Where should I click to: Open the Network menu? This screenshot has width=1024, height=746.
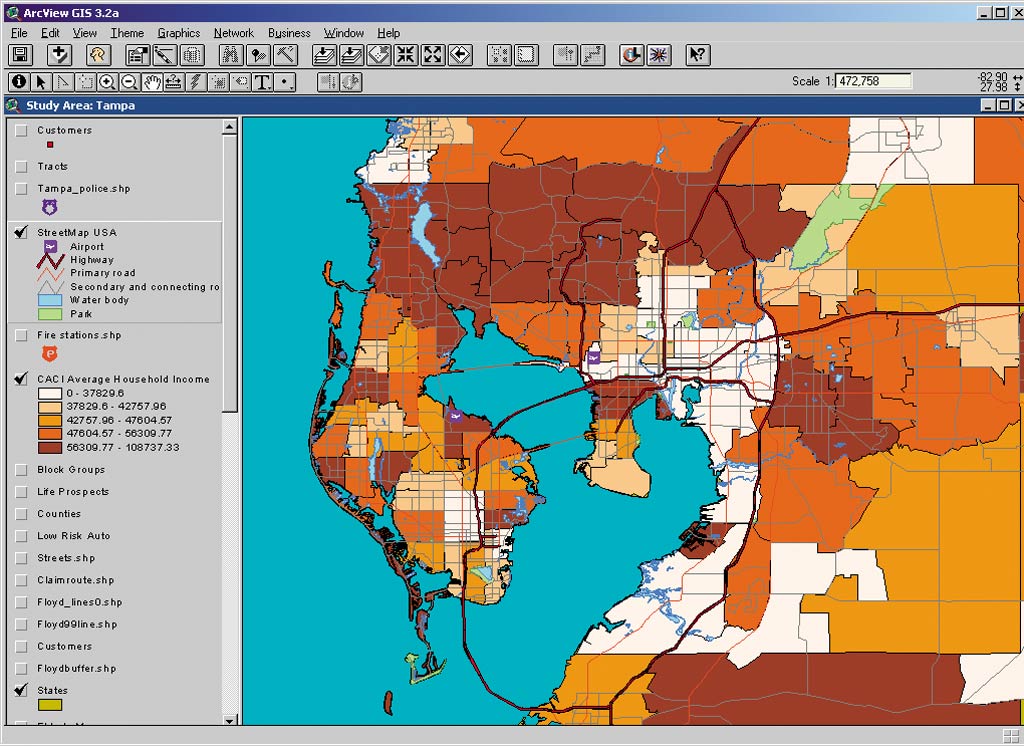pos(233,33)
